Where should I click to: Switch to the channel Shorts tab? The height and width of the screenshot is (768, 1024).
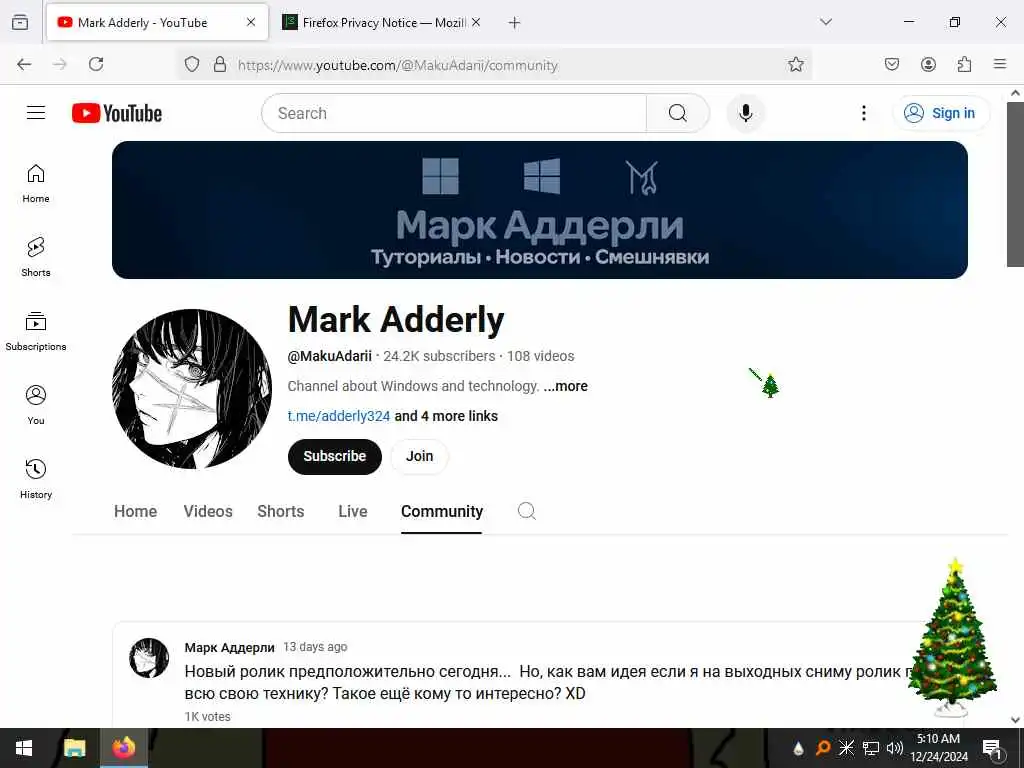click(x=281, y=511)
